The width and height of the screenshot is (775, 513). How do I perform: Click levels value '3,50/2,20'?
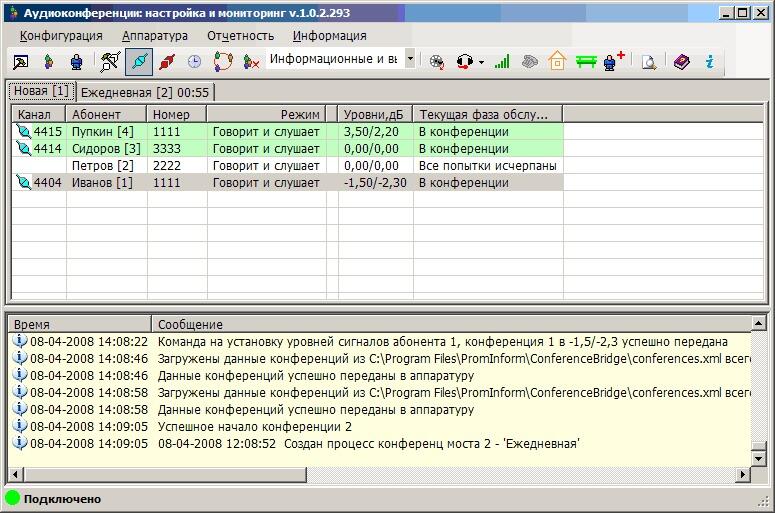click(371, 132)
